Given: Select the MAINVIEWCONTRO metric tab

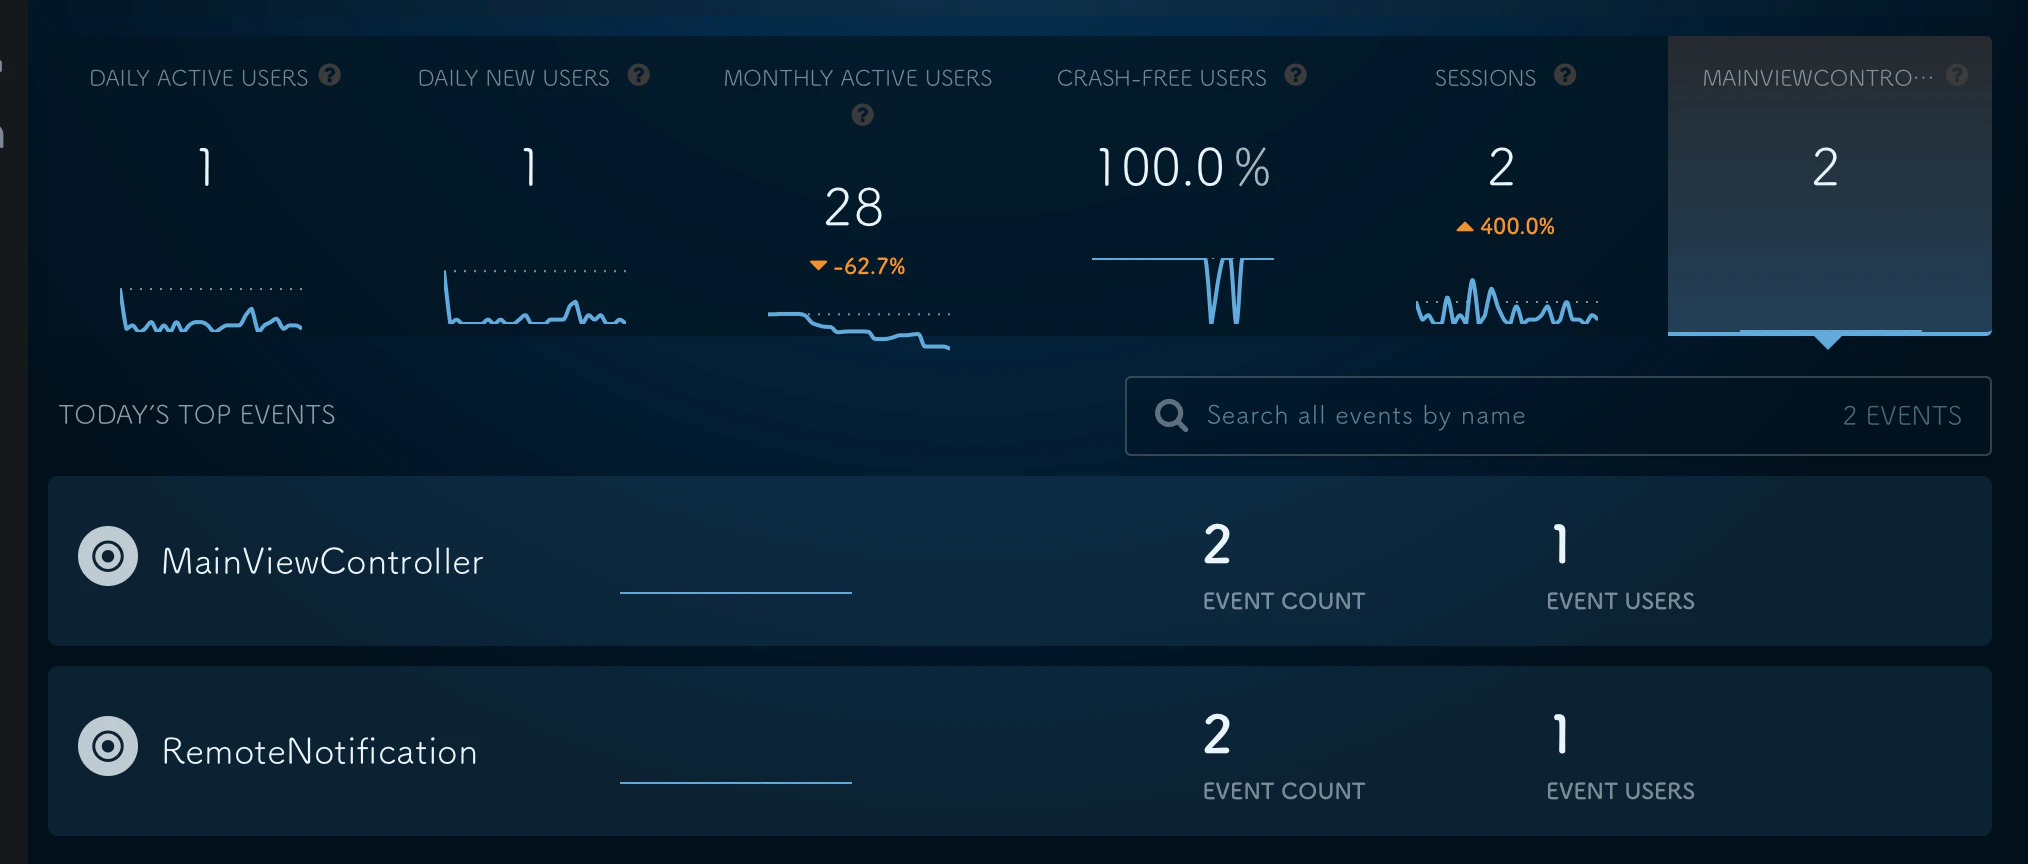Looking at the screenshot, I should tap(1830, 186).
